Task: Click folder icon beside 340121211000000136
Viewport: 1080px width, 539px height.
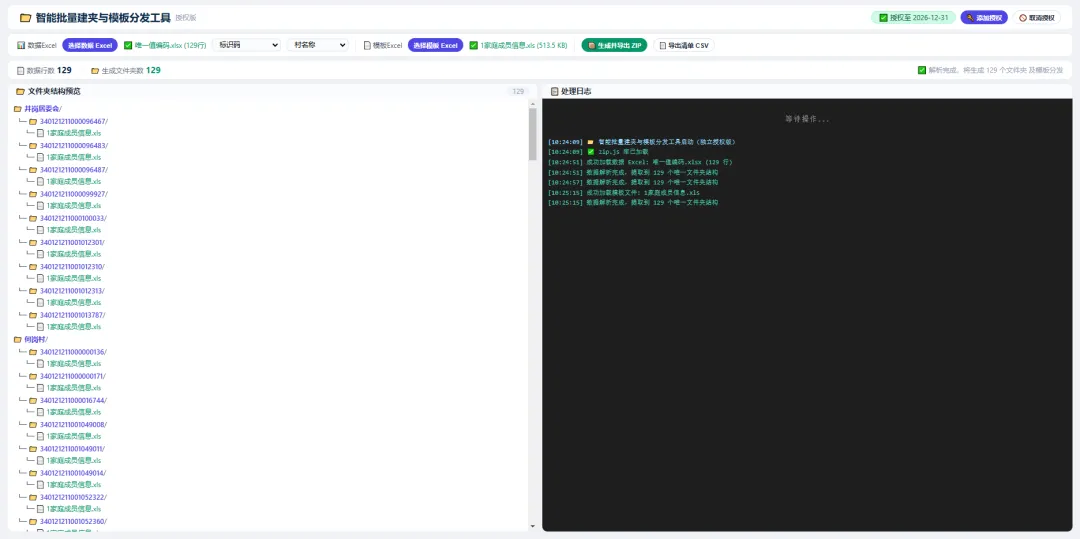Action: [32, 352]
